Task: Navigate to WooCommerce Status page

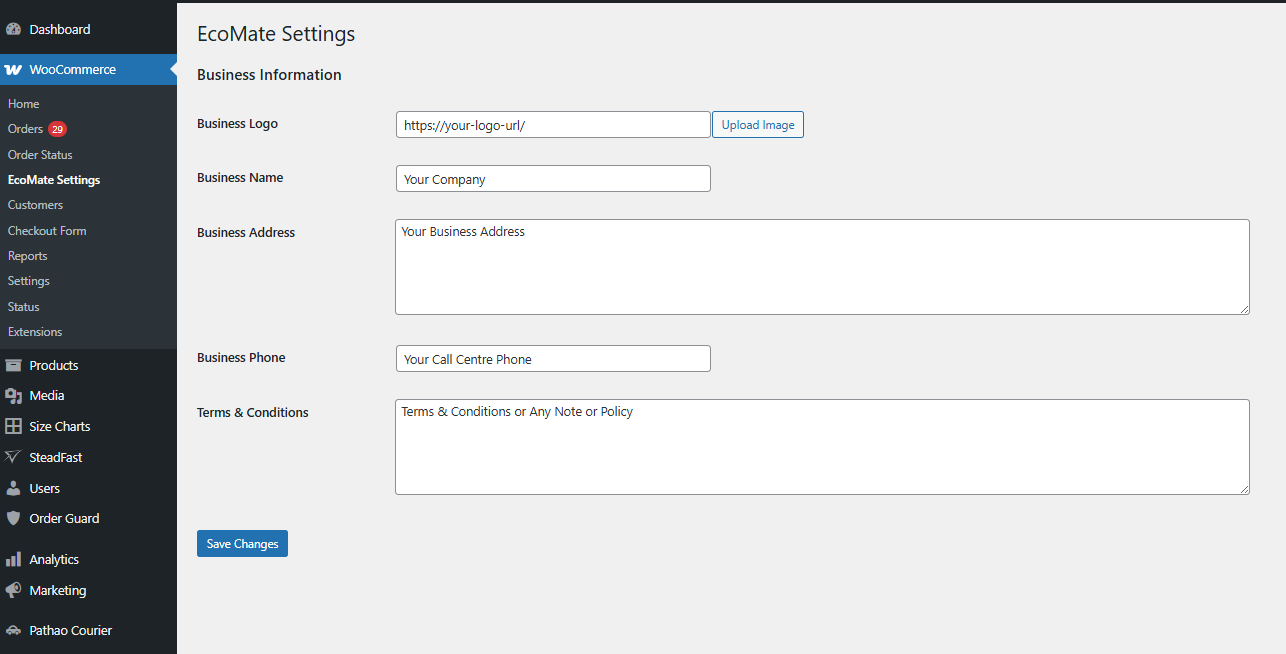Action: (x=23, y=306)
